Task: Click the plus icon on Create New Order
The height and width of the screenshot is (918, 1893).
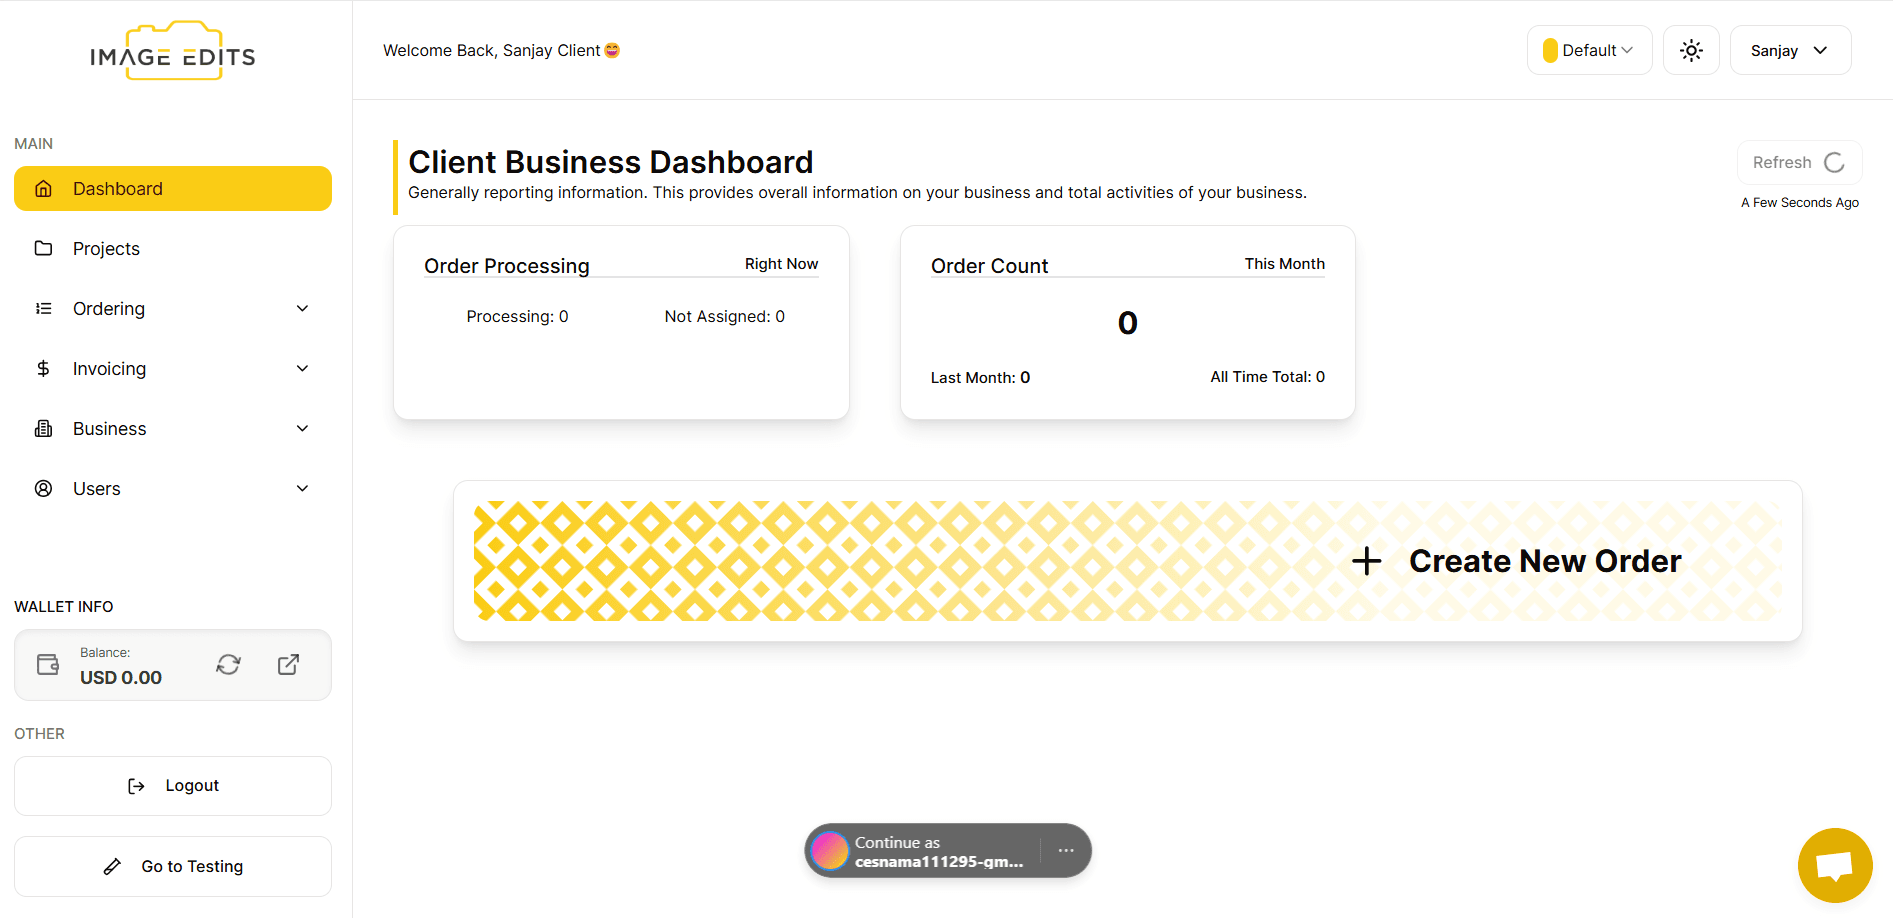Action: (x=1366, y=561)
